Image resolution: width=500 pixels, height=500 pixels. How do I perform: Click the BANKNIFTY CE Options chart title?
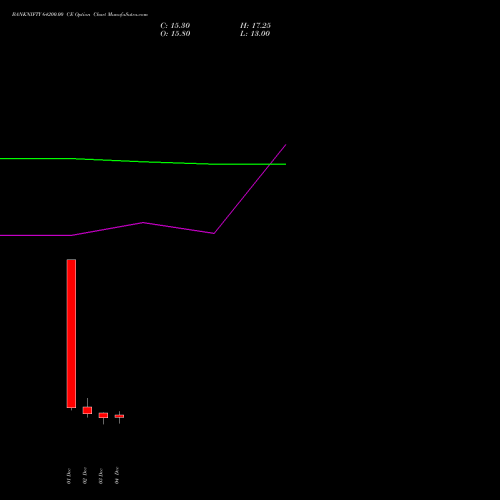point(80,15)
